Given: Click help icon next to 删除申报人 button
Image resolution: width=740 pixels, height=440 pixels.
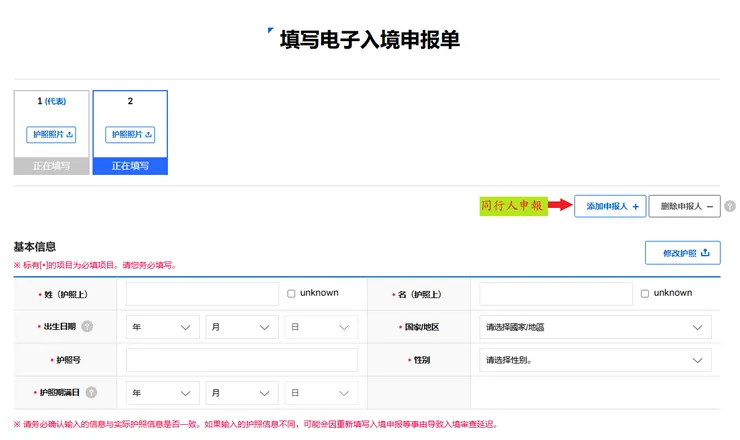Looking at the screenshot, I should click(730, 206).
